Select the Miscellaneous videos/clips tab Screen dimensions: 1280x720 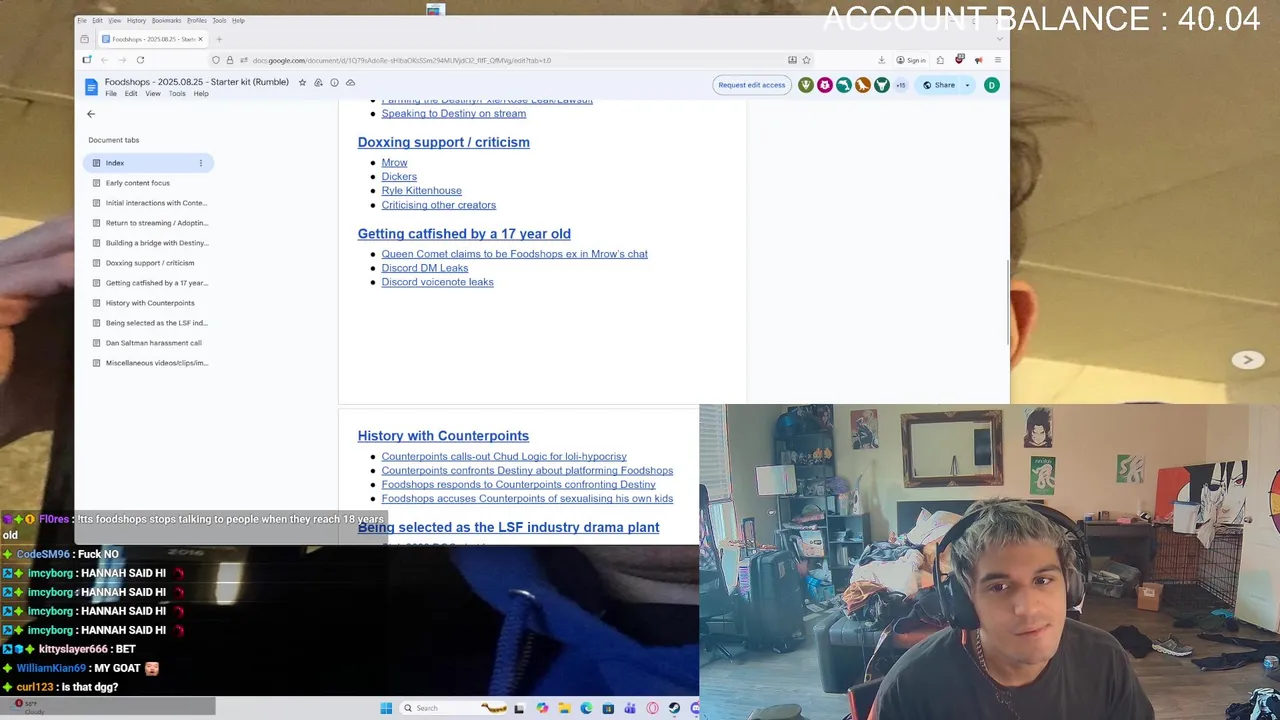[x=147, y=363]
